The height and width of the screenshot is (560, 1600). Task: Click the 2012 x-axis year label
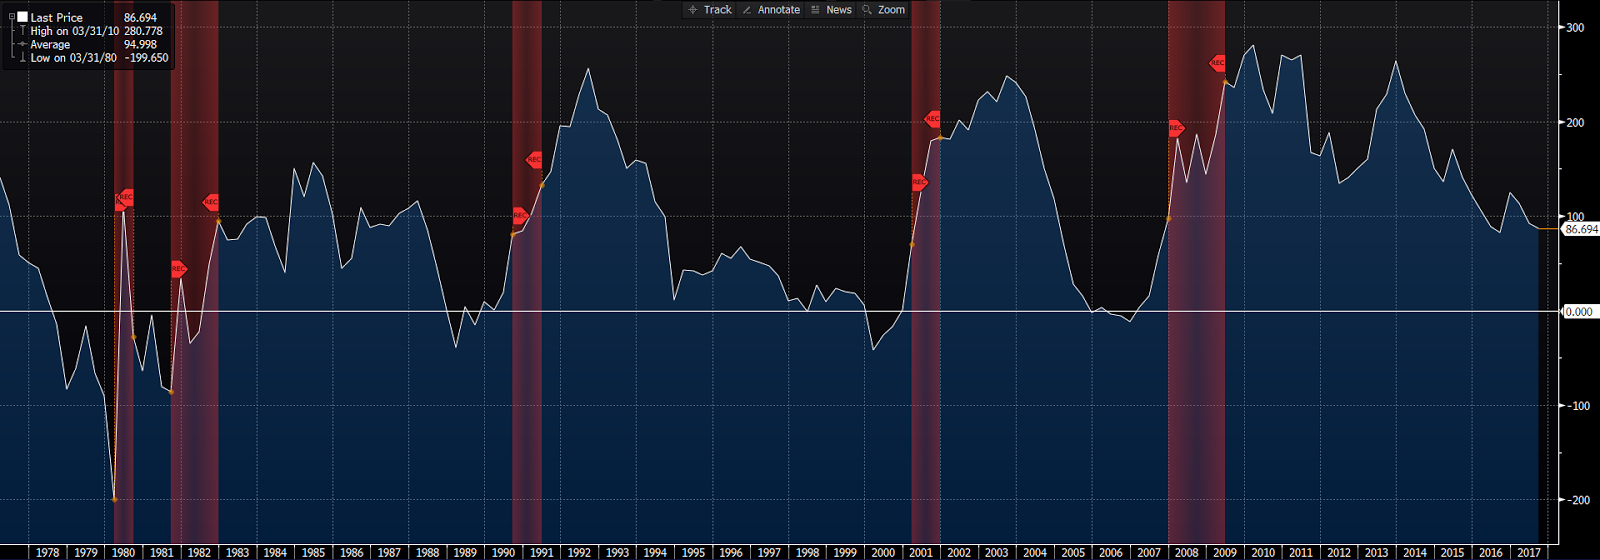coord(1339,552)
